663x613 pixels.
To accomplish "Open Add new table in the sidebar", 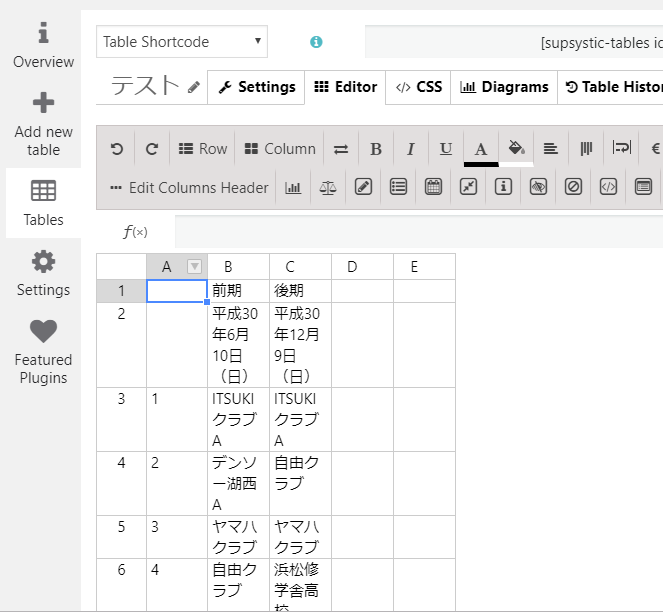I will pos(43,124).
